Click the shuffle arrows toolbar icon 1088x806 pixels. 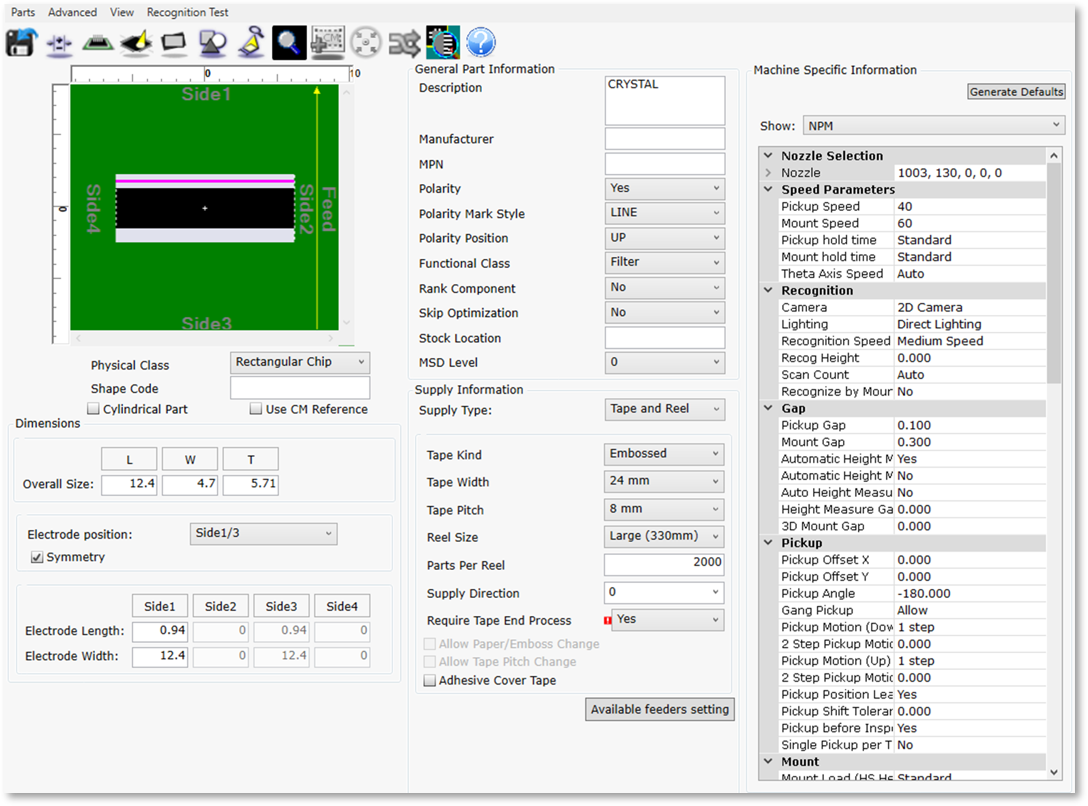point(405,43)
